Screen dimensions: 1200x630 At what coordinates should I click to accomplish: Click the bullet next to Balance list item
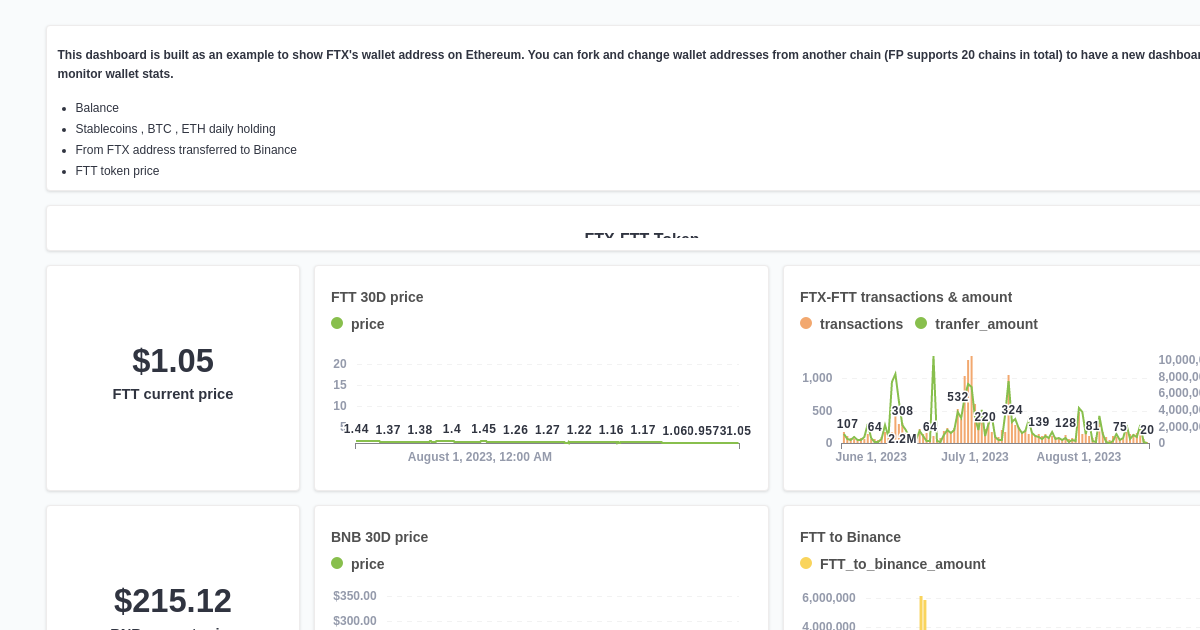65,108
